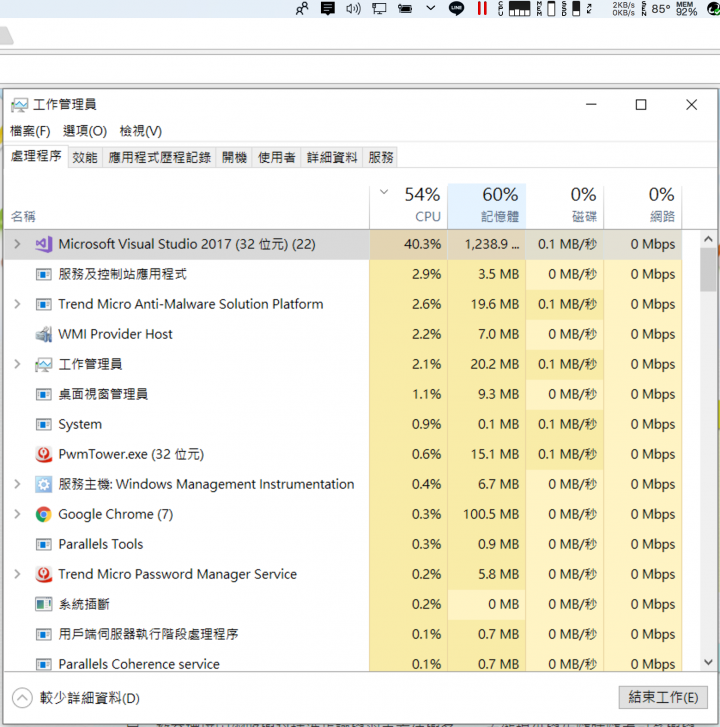Click the 服務及控制站應用程式 process icon
The height and width of the screenshot is (727, 720).
click(44, 274)
